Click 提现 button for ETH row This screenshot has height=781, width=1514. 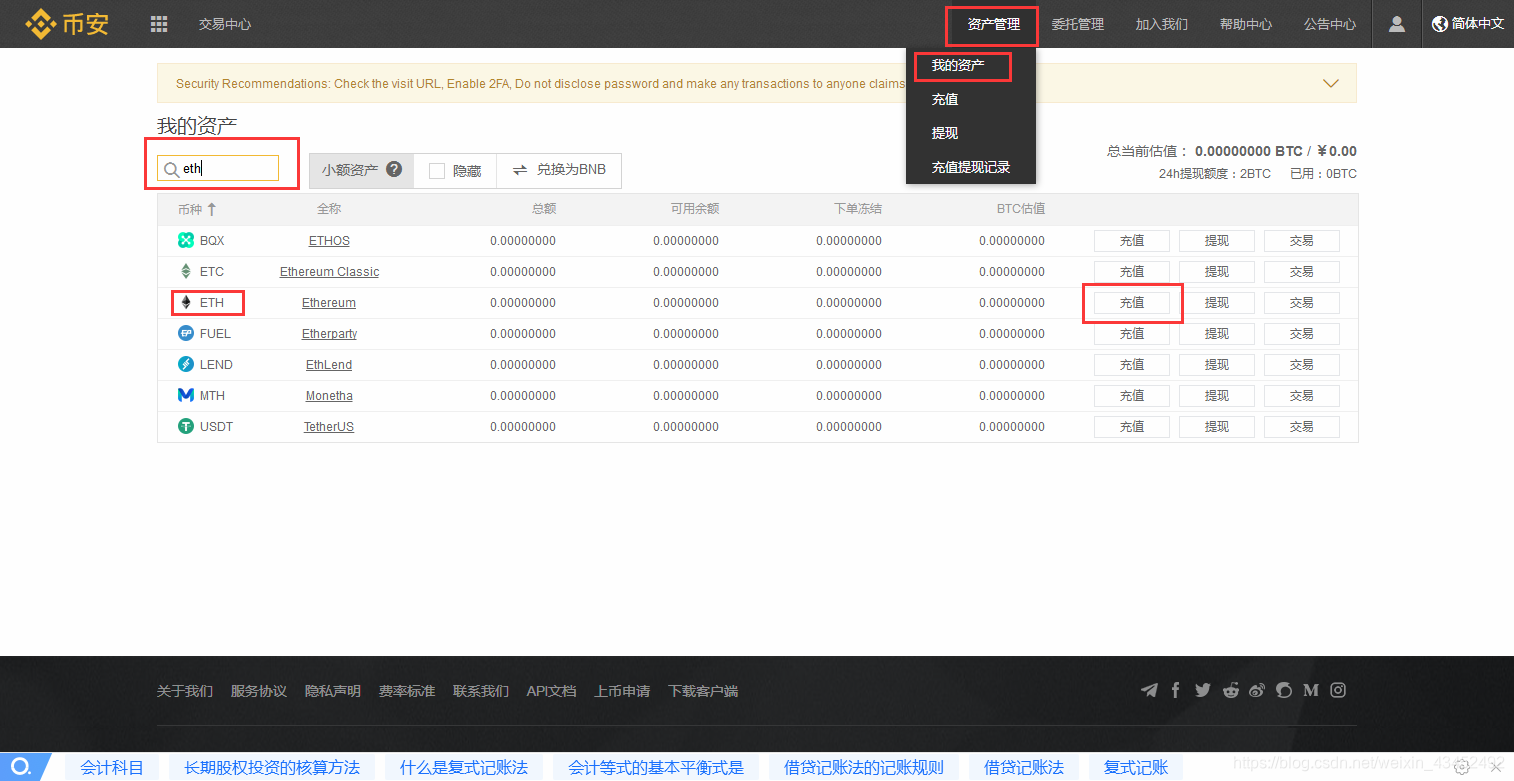click(1217, 302)
